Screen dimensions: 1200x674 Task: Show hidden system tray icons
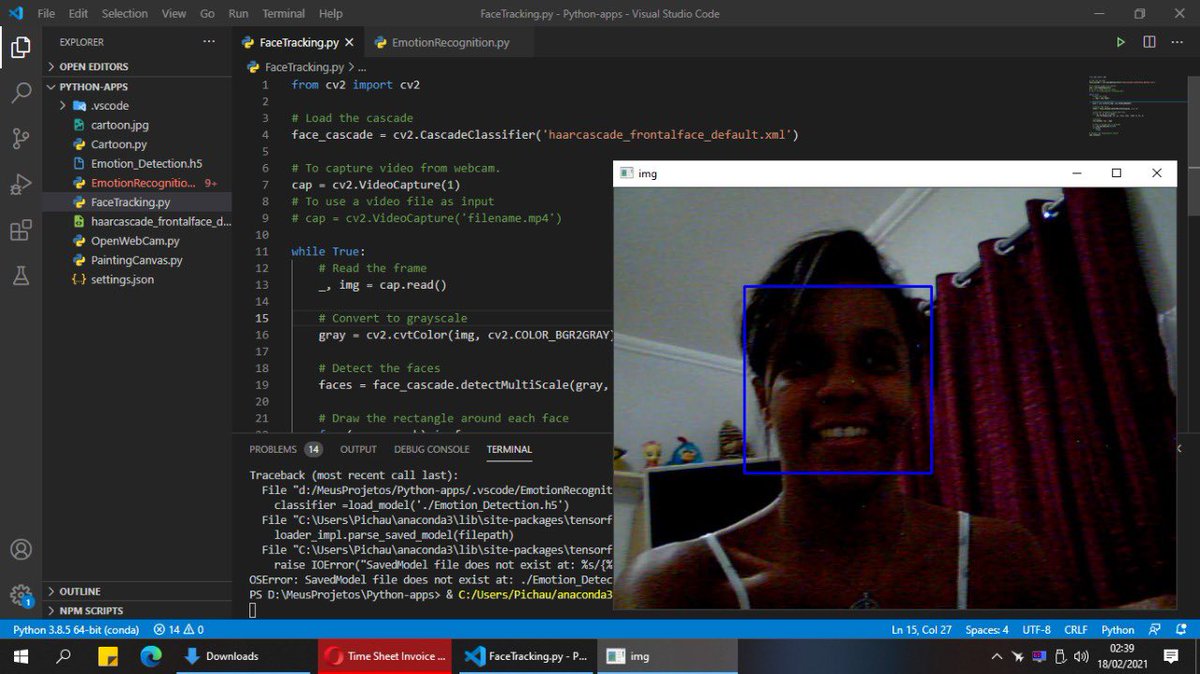pyautogui.click(x=996, y=656)
